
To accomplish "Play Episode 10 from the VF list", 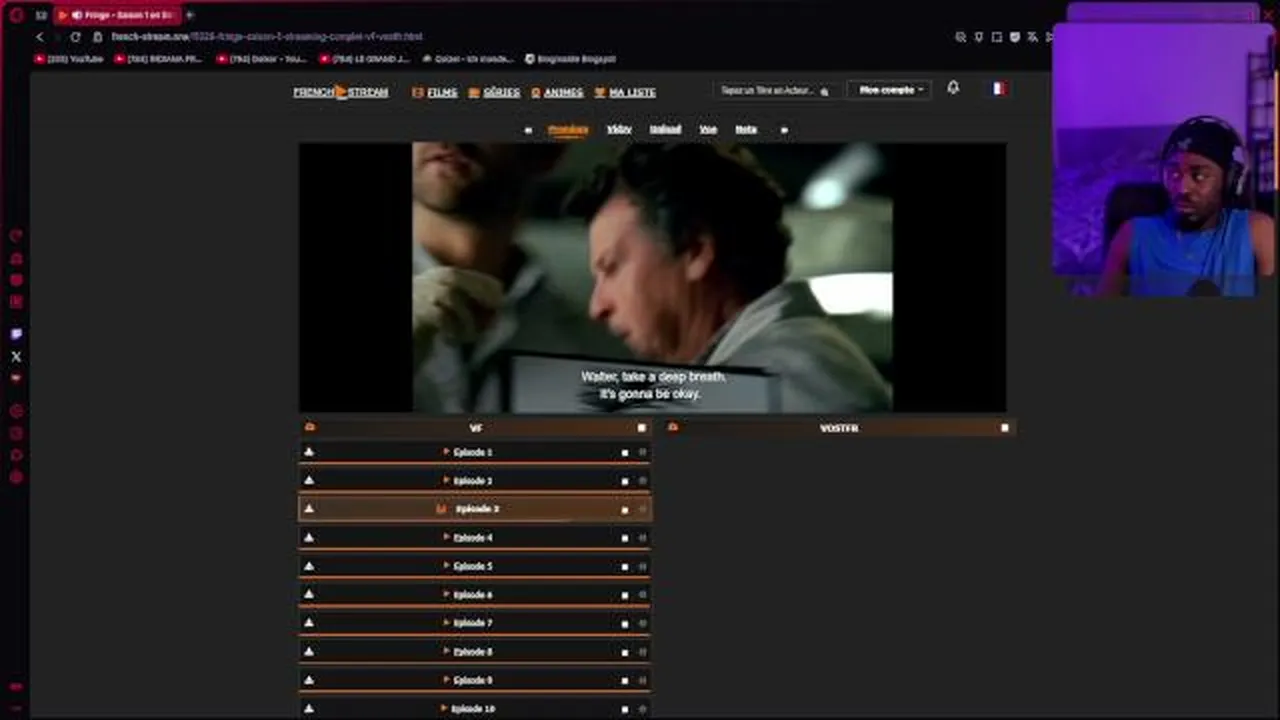I will 475,708.
